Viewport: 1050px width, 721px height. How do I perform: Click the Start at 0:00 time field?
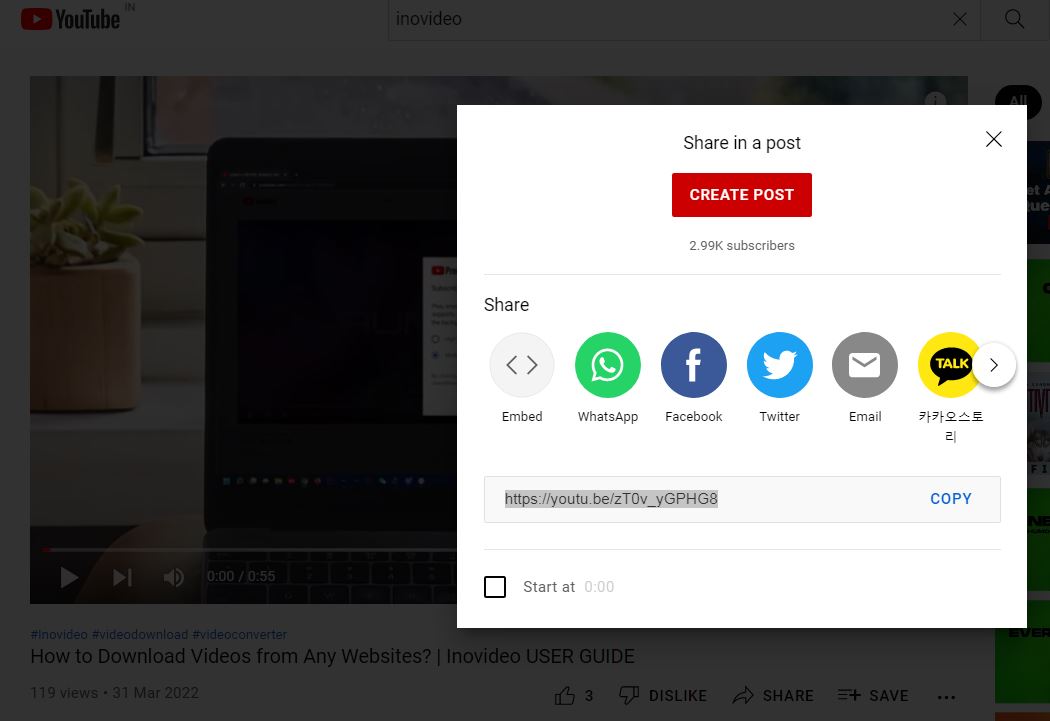pyautogui.click(x=599, y=587)
